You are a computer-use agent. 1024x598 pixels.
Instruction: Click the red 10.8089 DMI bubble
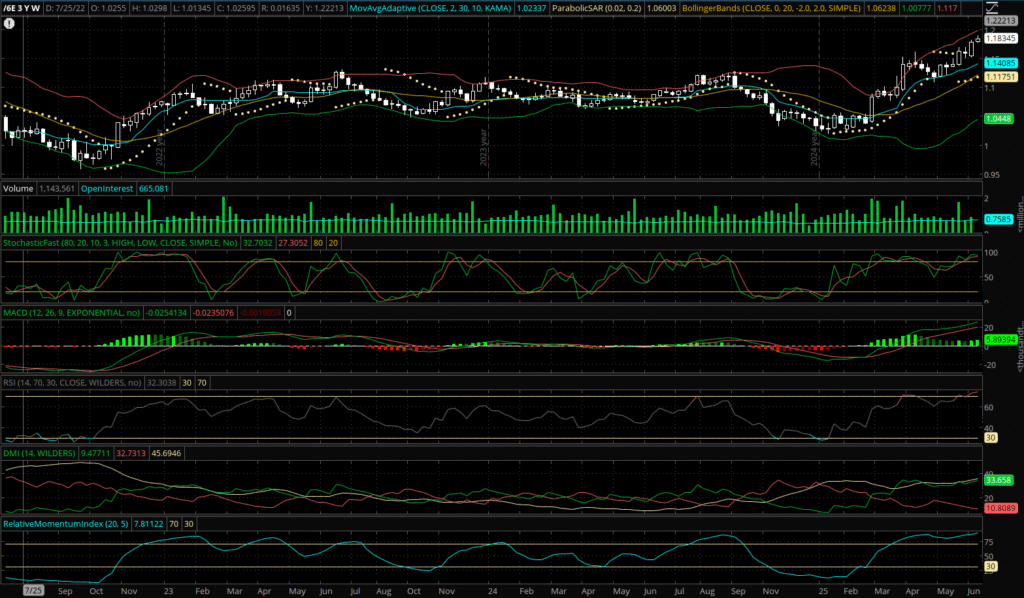coord(1000,508)
